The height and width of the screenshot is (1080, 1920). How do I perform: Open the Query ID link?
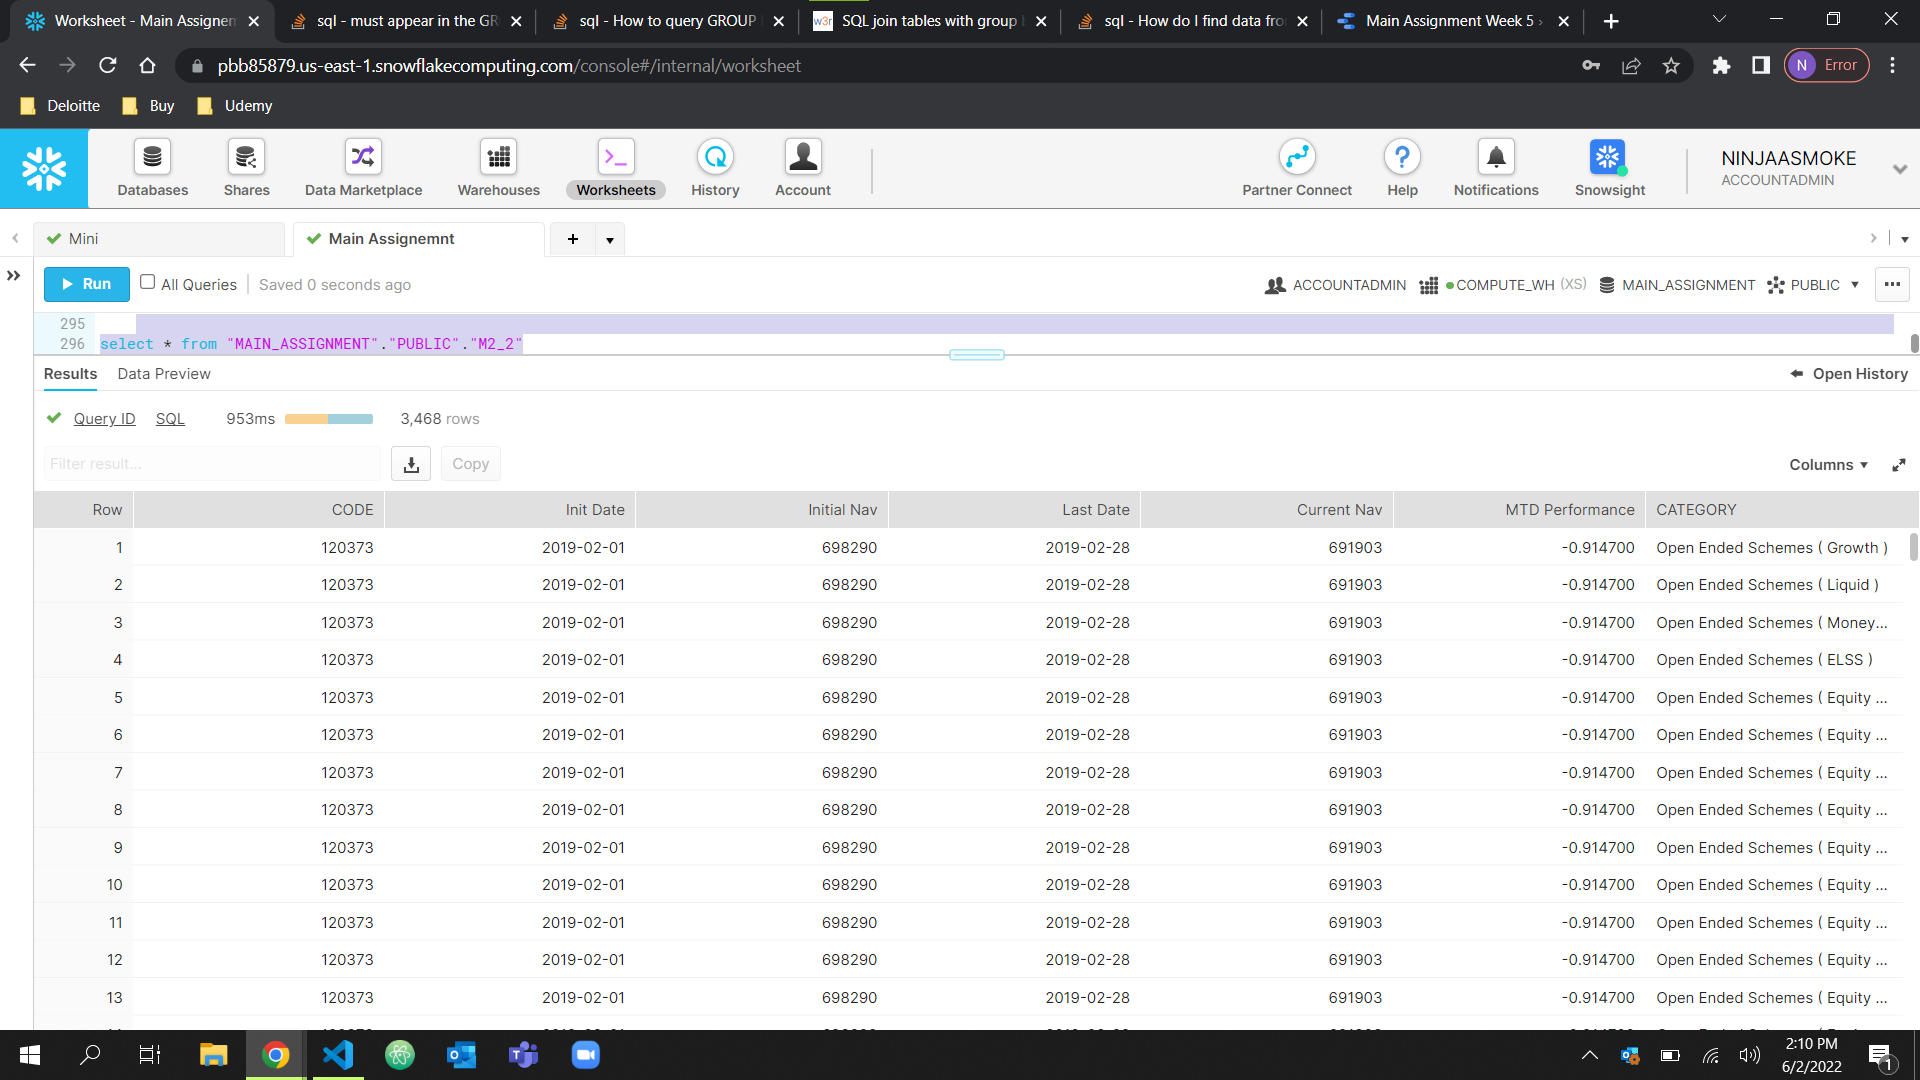tap(104, 418)
